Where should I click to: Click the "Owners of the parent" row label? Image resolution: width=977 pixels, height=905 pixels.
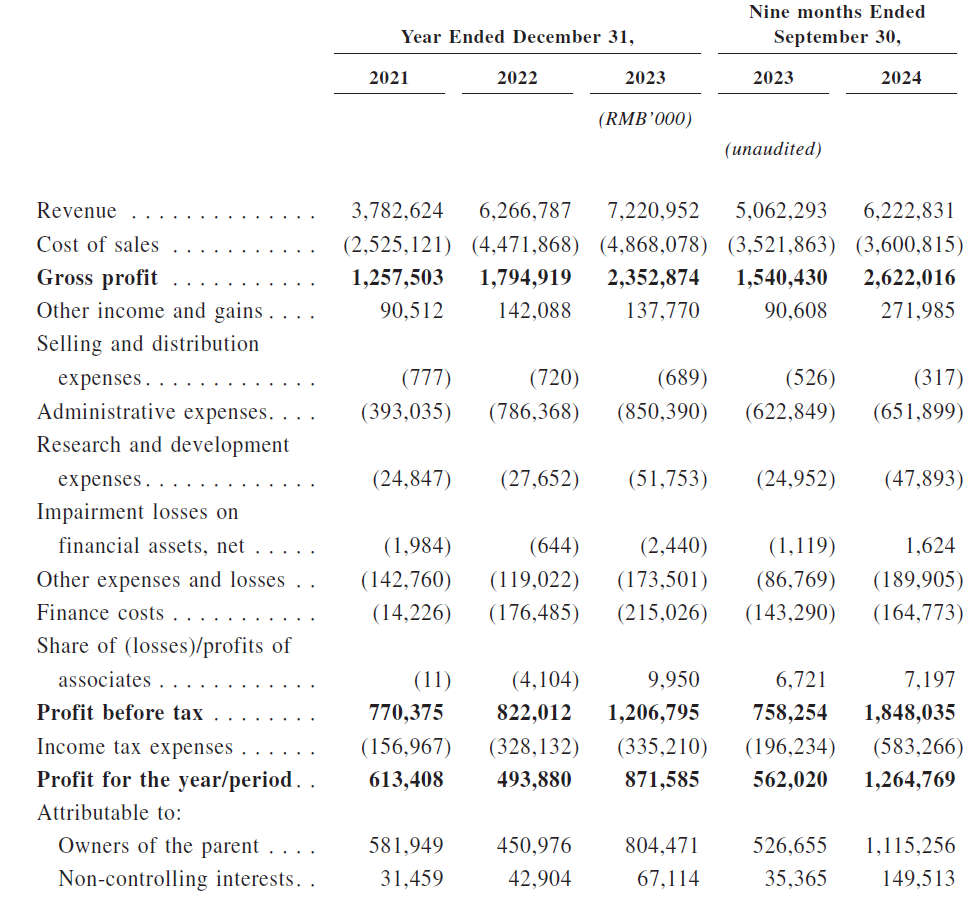click(x=158, y=846)
